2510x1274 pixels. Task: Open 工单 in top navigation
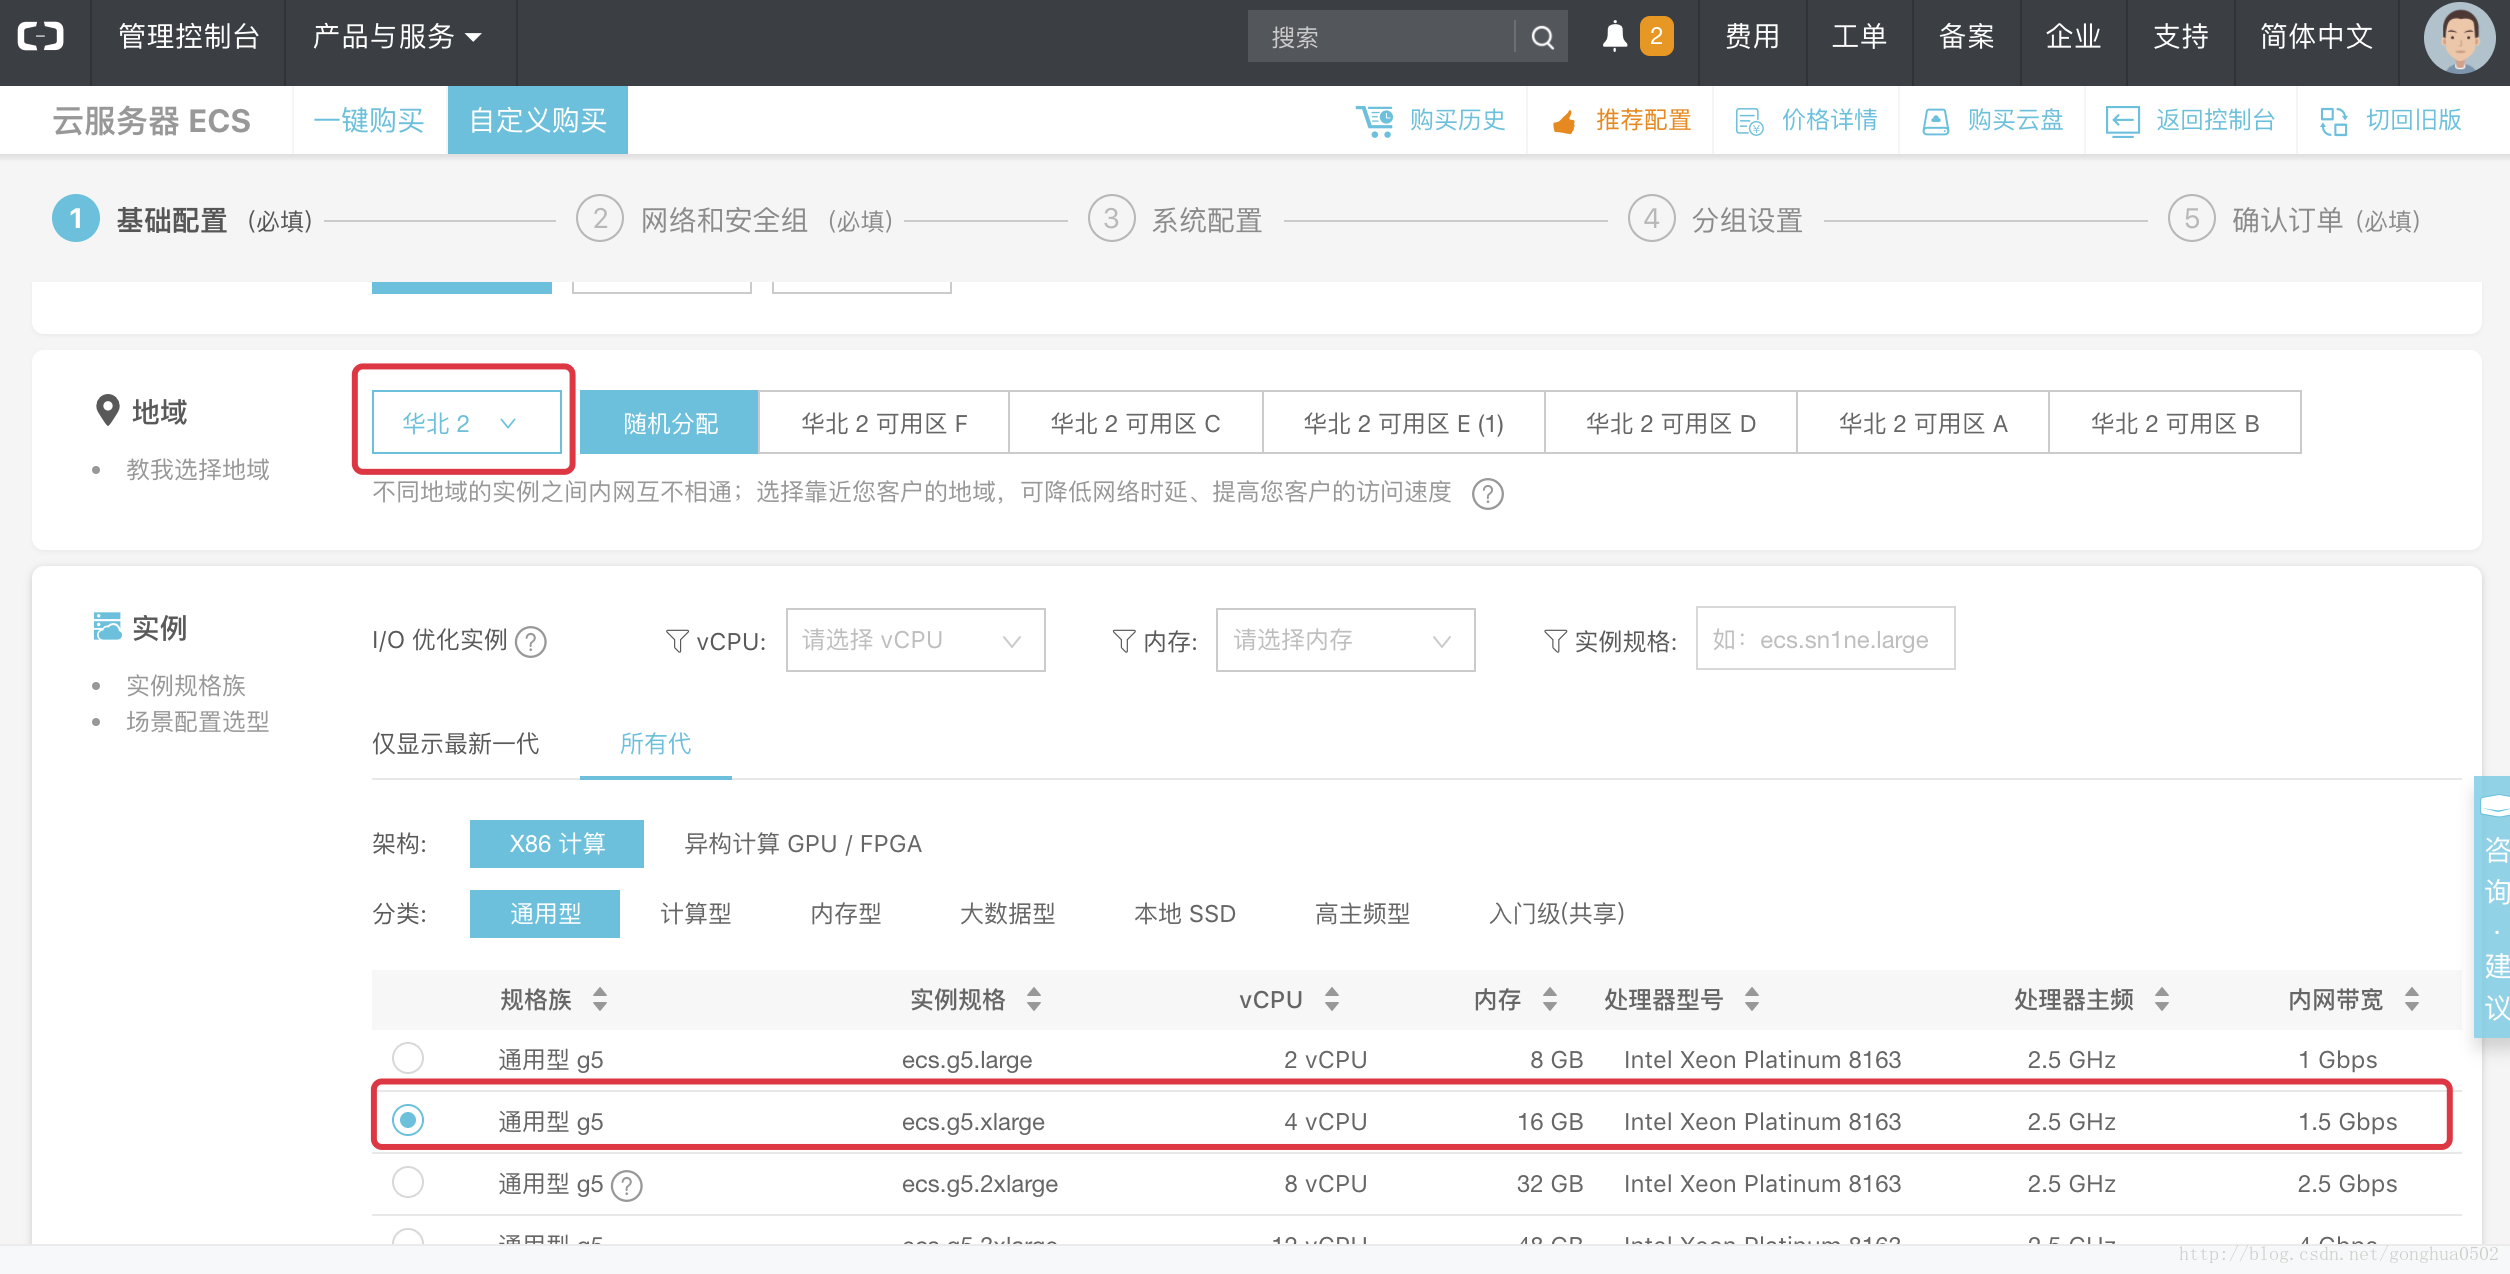click(1859, 37)
